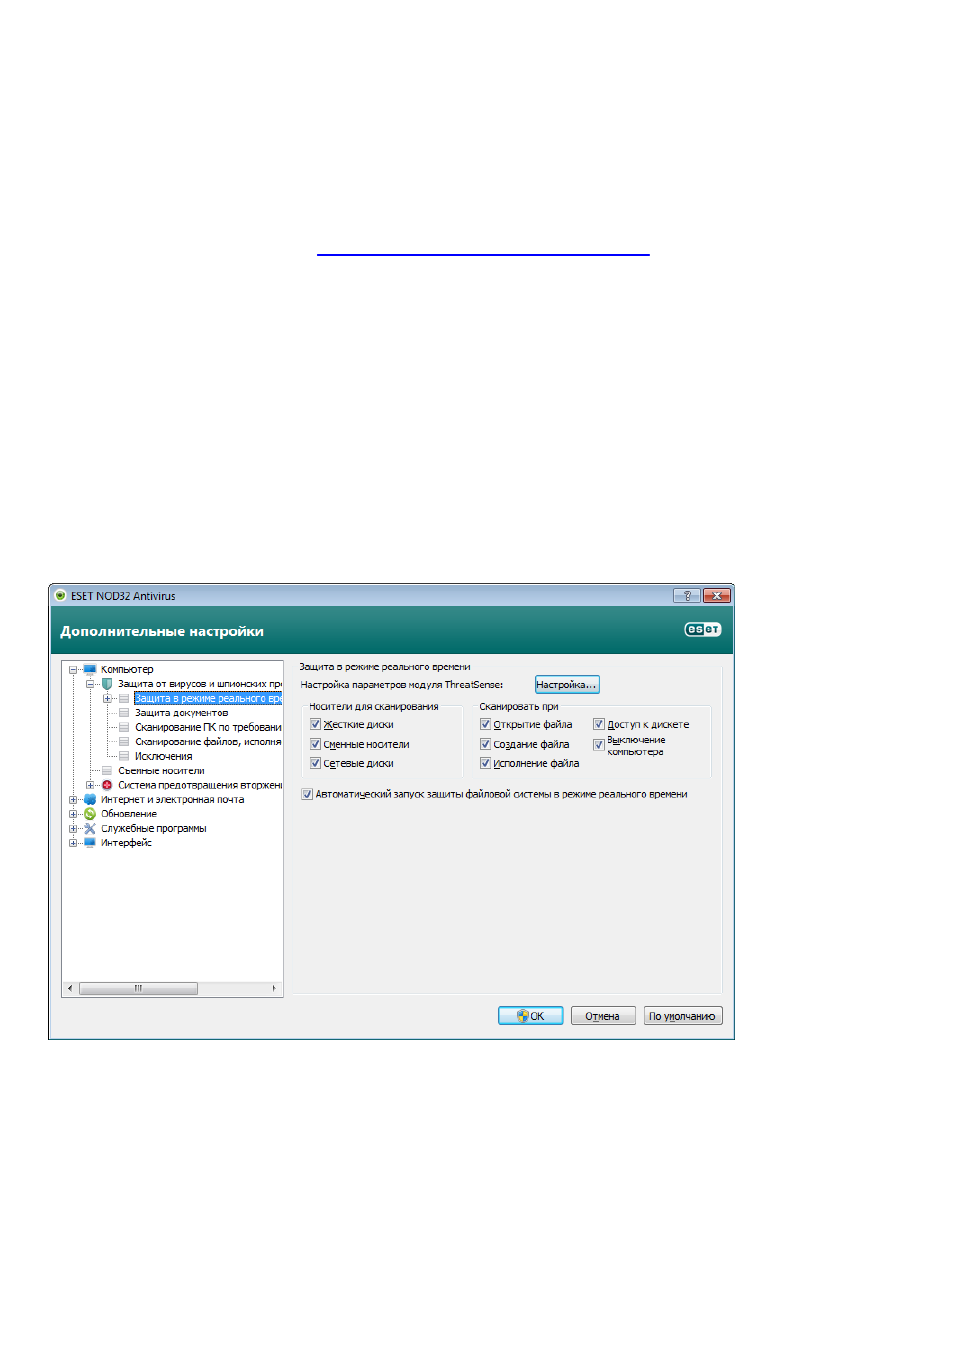Expand Интернет и электронная почта node
Screen dimensions: 954x1350
[73, 800]
